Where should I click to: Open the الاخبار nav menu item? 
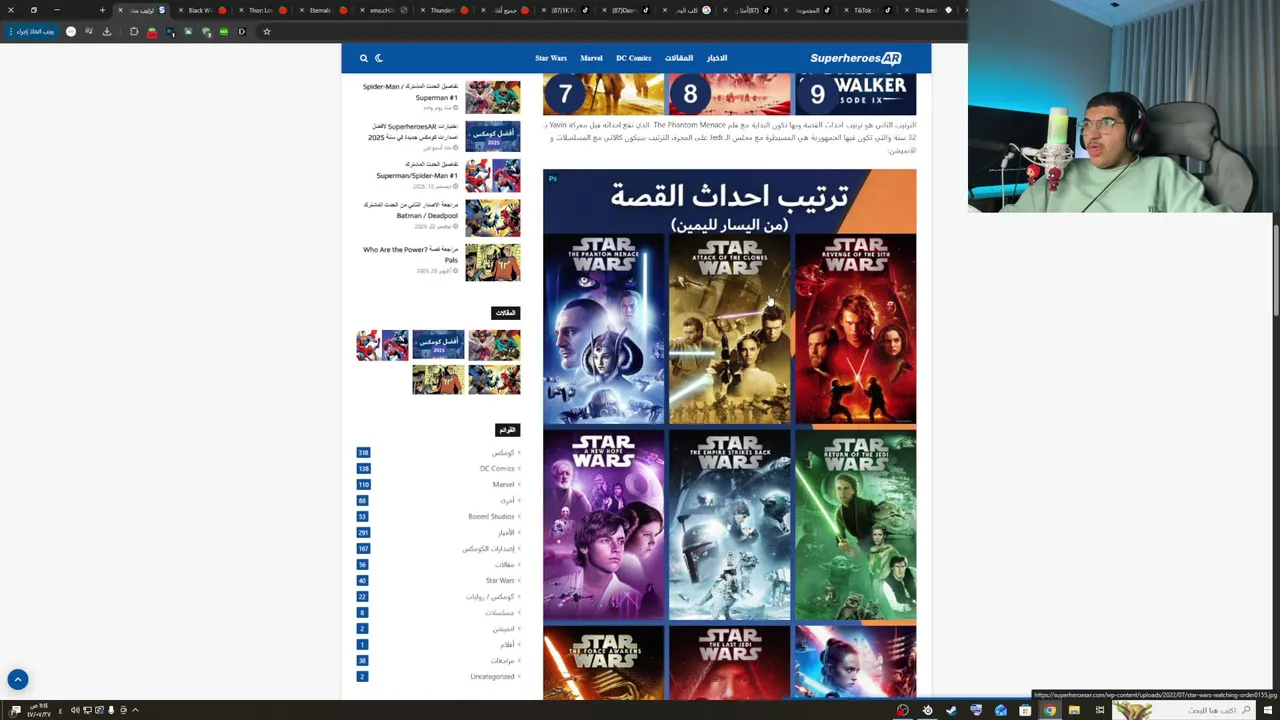pyautogui.click(x=717, y=58)
